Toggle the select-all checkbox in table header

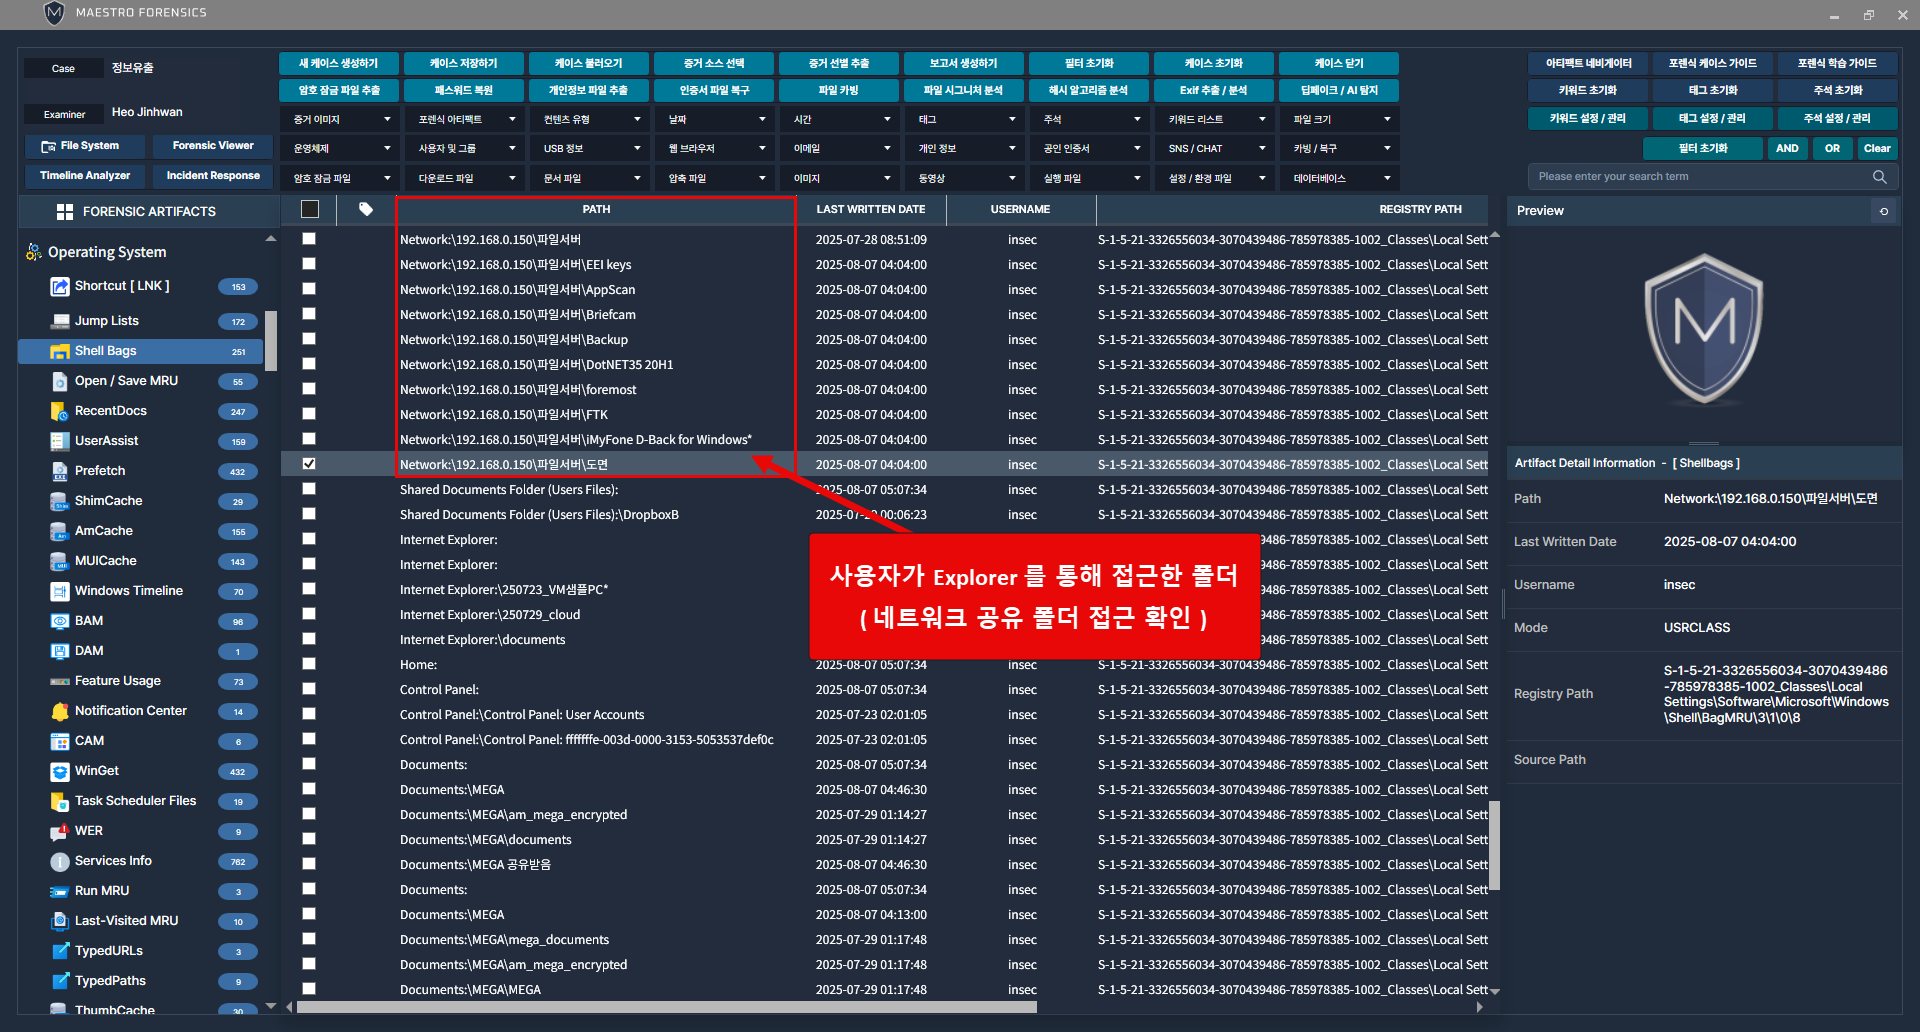310,209
